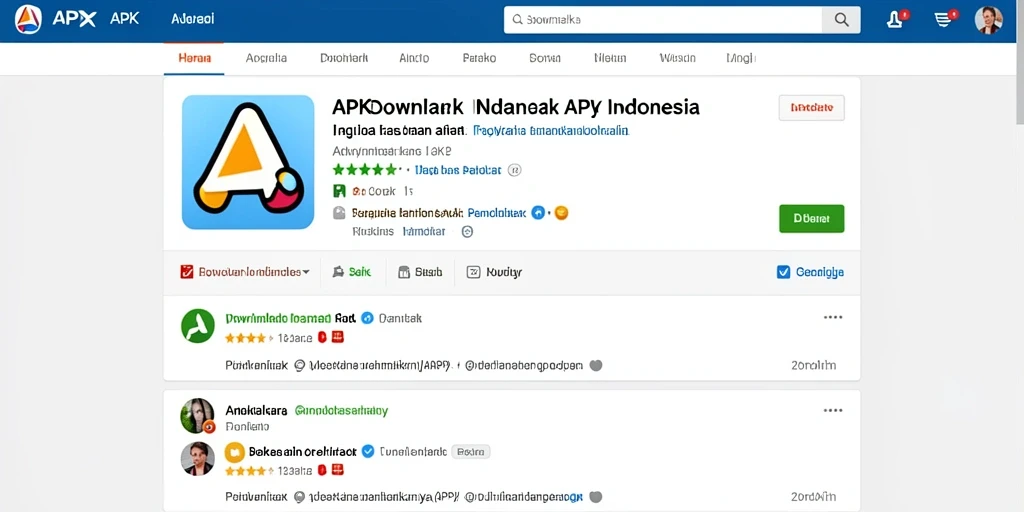Open the green Anoktakara handle link

click(x=341, y=411)
